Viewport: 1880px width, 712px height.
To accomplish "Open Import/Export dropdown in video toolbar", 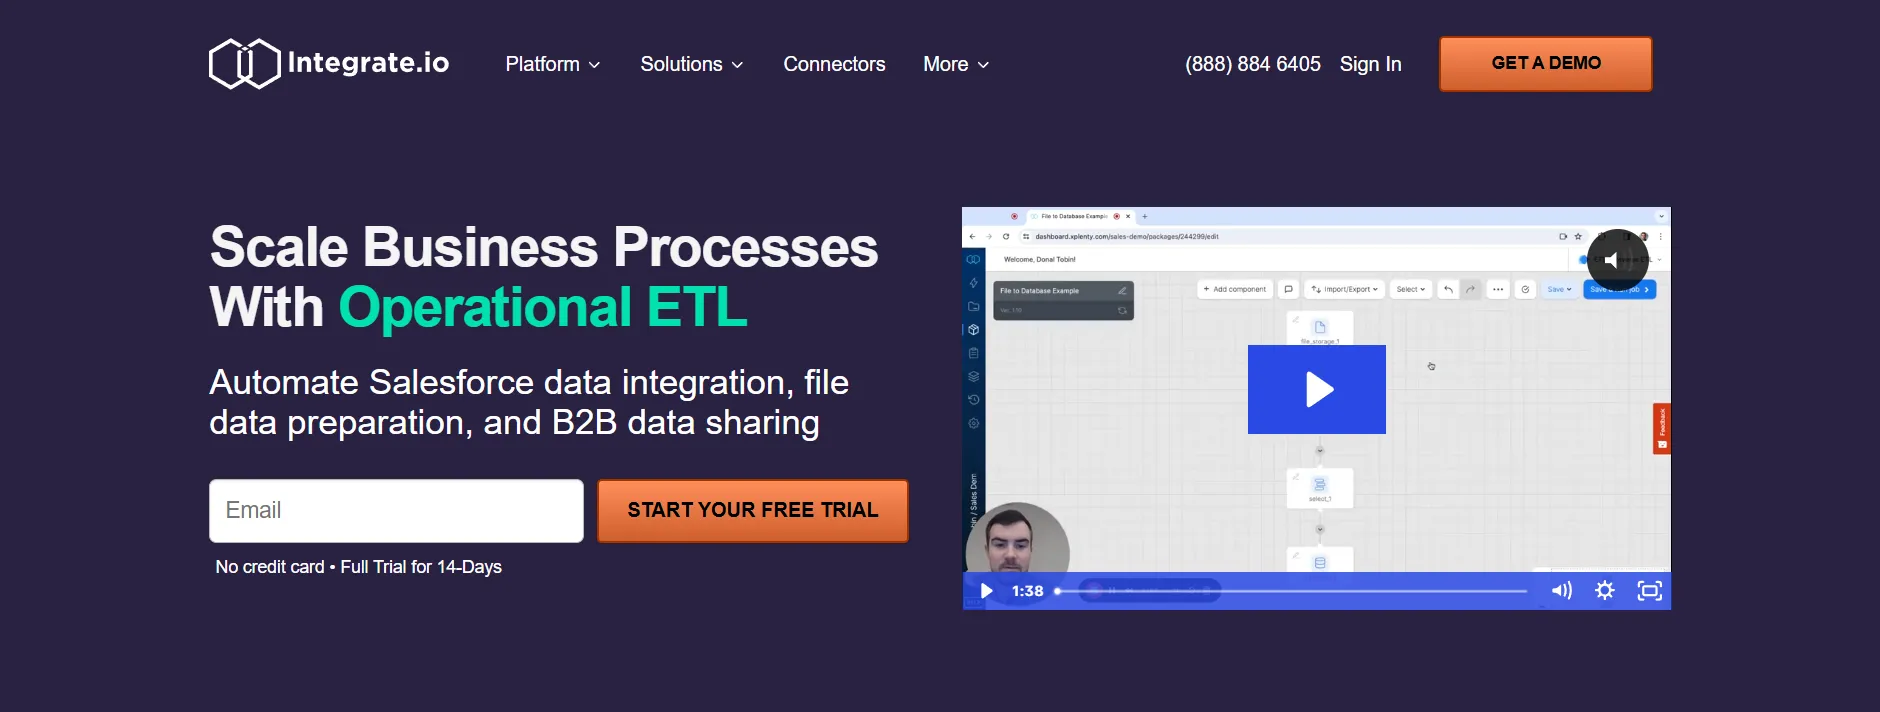I will (1344, 289).
